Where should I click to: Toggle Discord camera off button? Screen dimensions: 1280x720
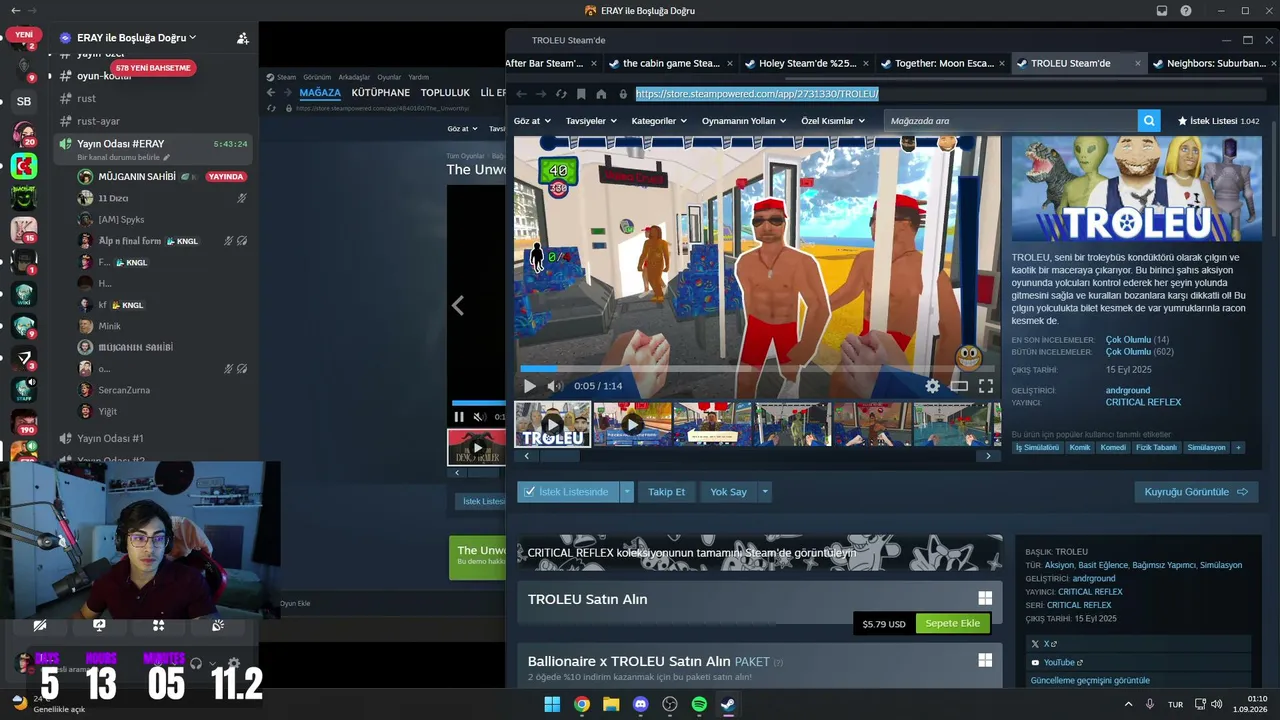point(39,625)
